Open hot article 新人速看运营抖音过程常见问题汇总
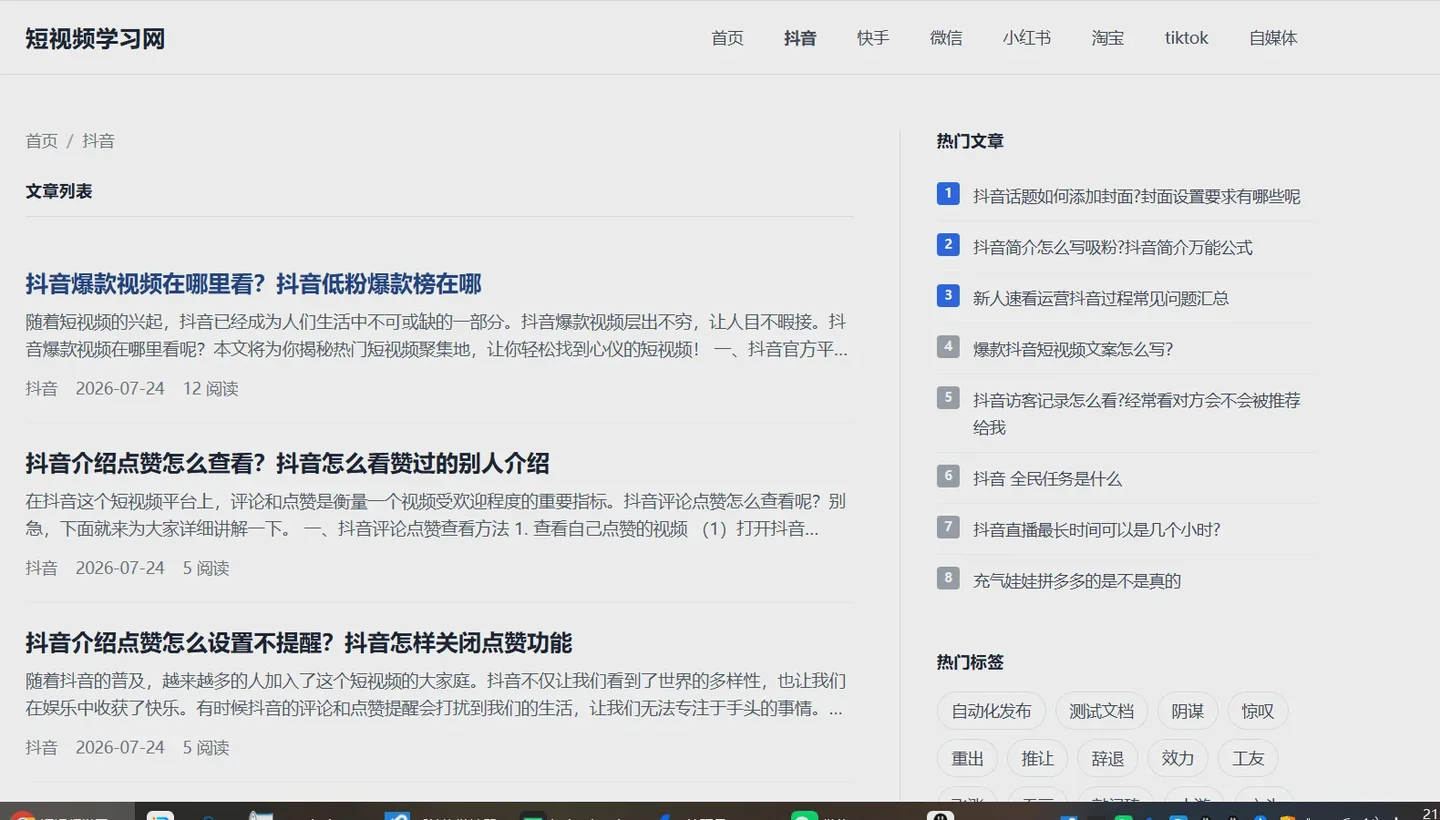 pos(1101,298)
